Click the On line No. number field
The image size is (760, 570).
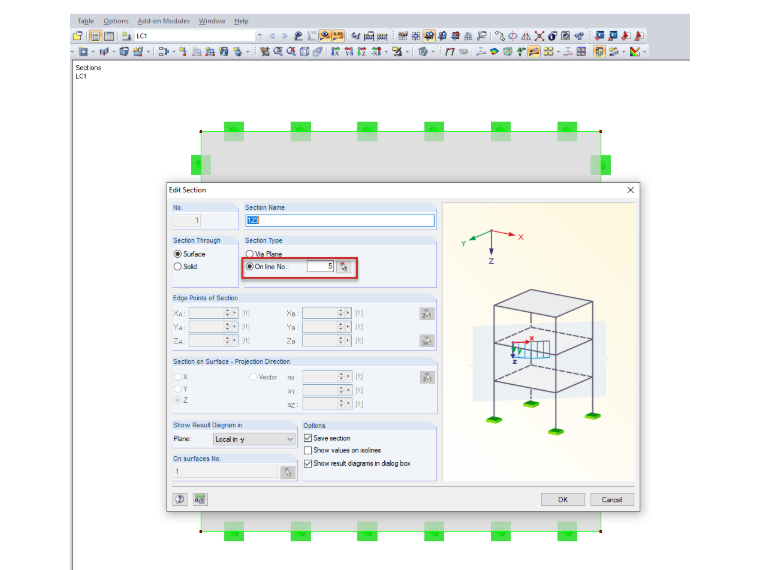click(320, 266)
